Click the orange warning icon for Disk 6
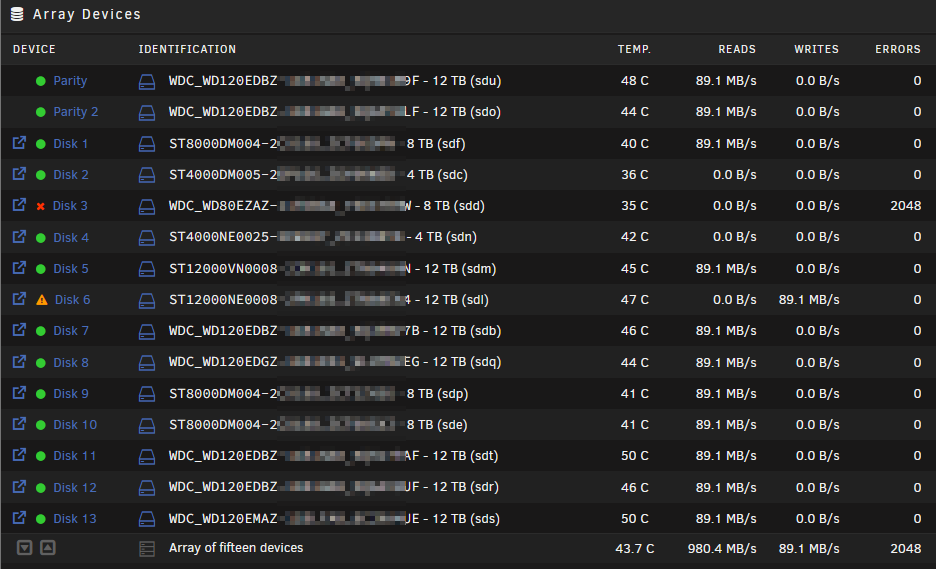Image resolution: width=936 pixels, height=569 pixels. click(42, 300)
